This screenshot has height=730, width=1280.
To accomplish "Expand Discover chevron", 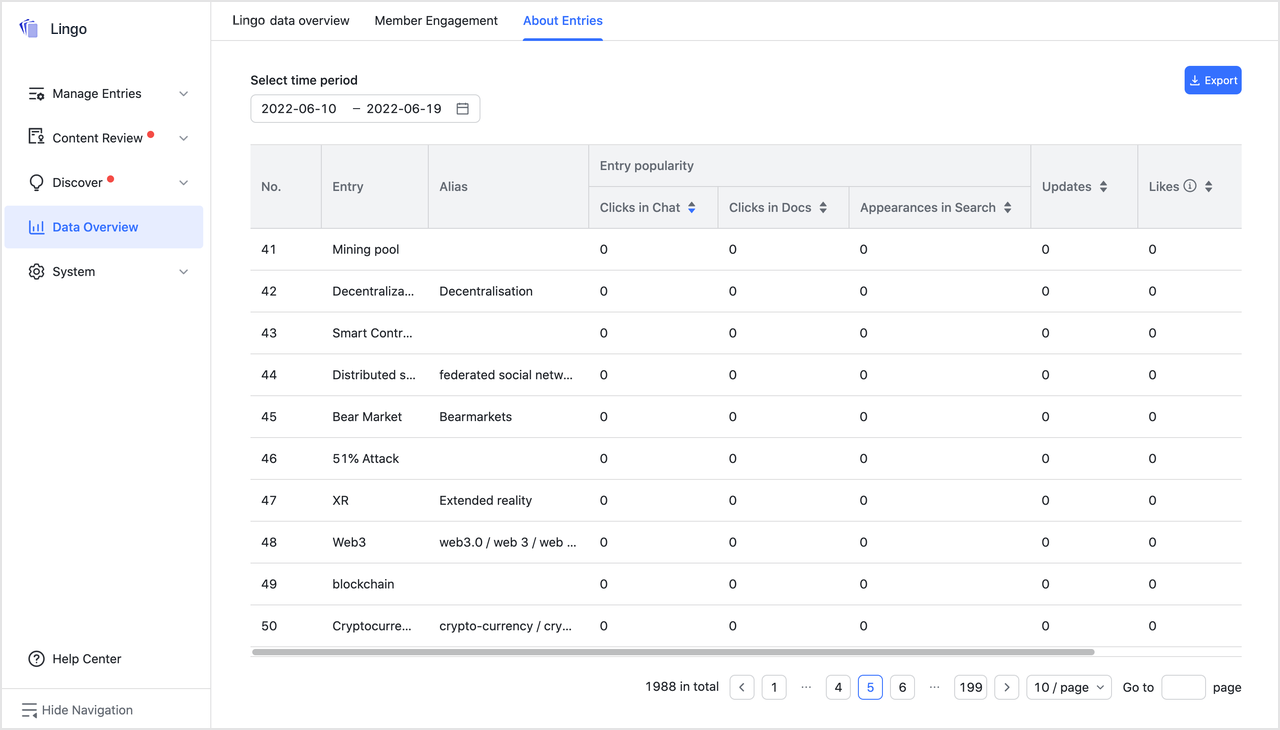I will [183, 183].
